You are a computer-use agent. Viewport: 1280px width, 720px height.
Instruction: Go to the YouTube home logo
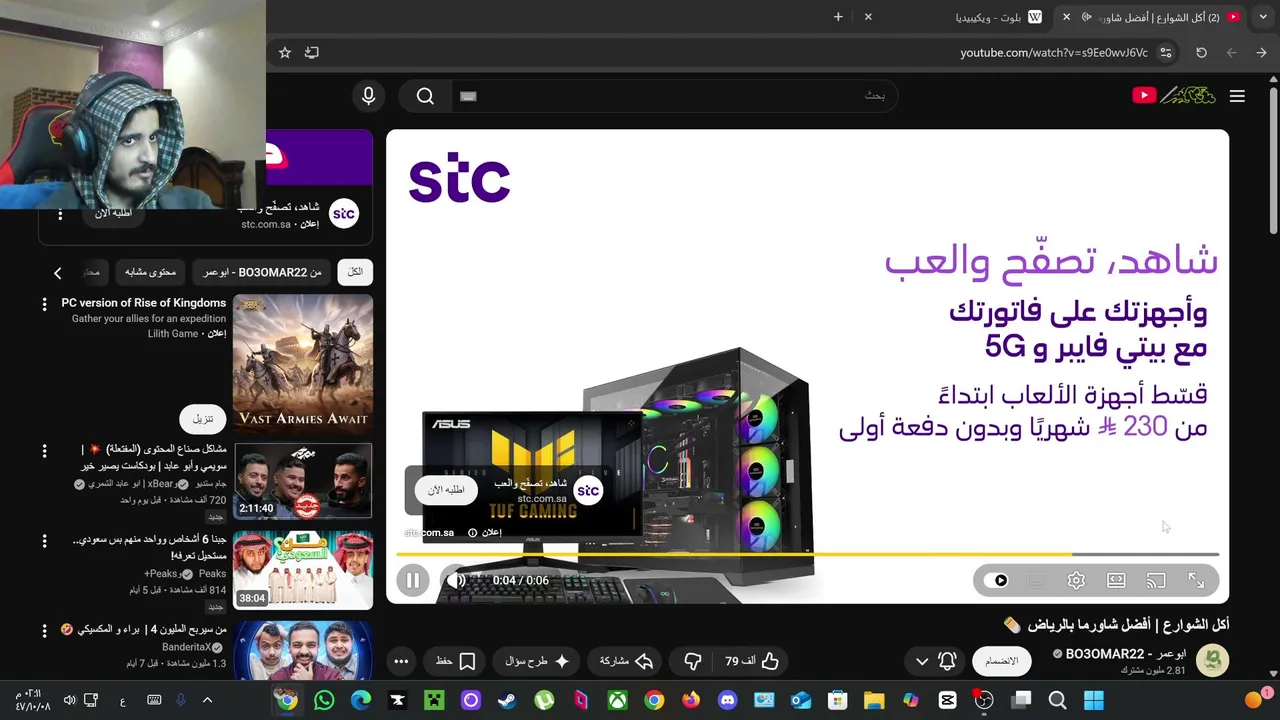click(1174, 95)
